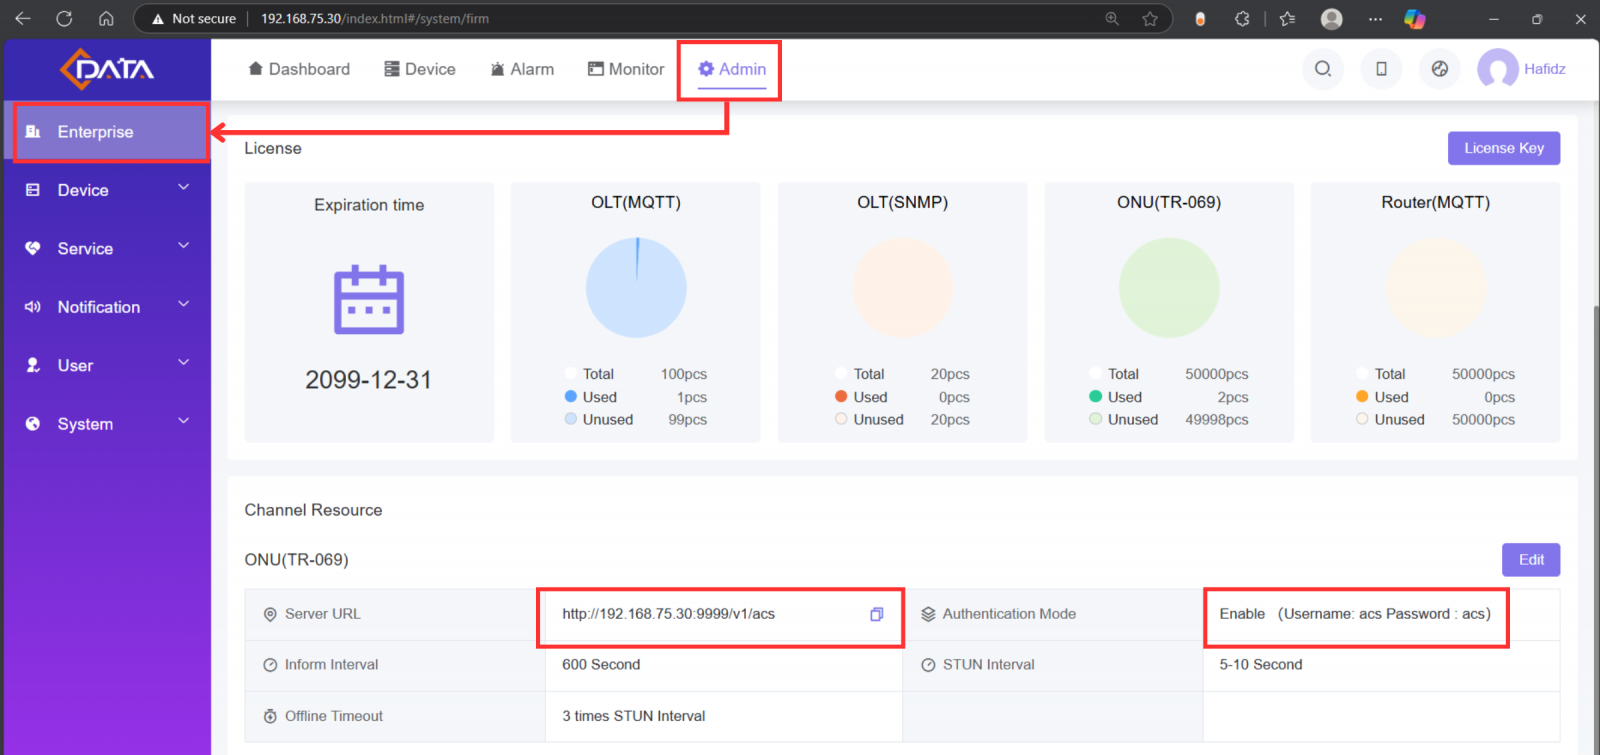This screenshot has height=755, width=1600.
Task: Go back in browser history
Action: (23, 18)
